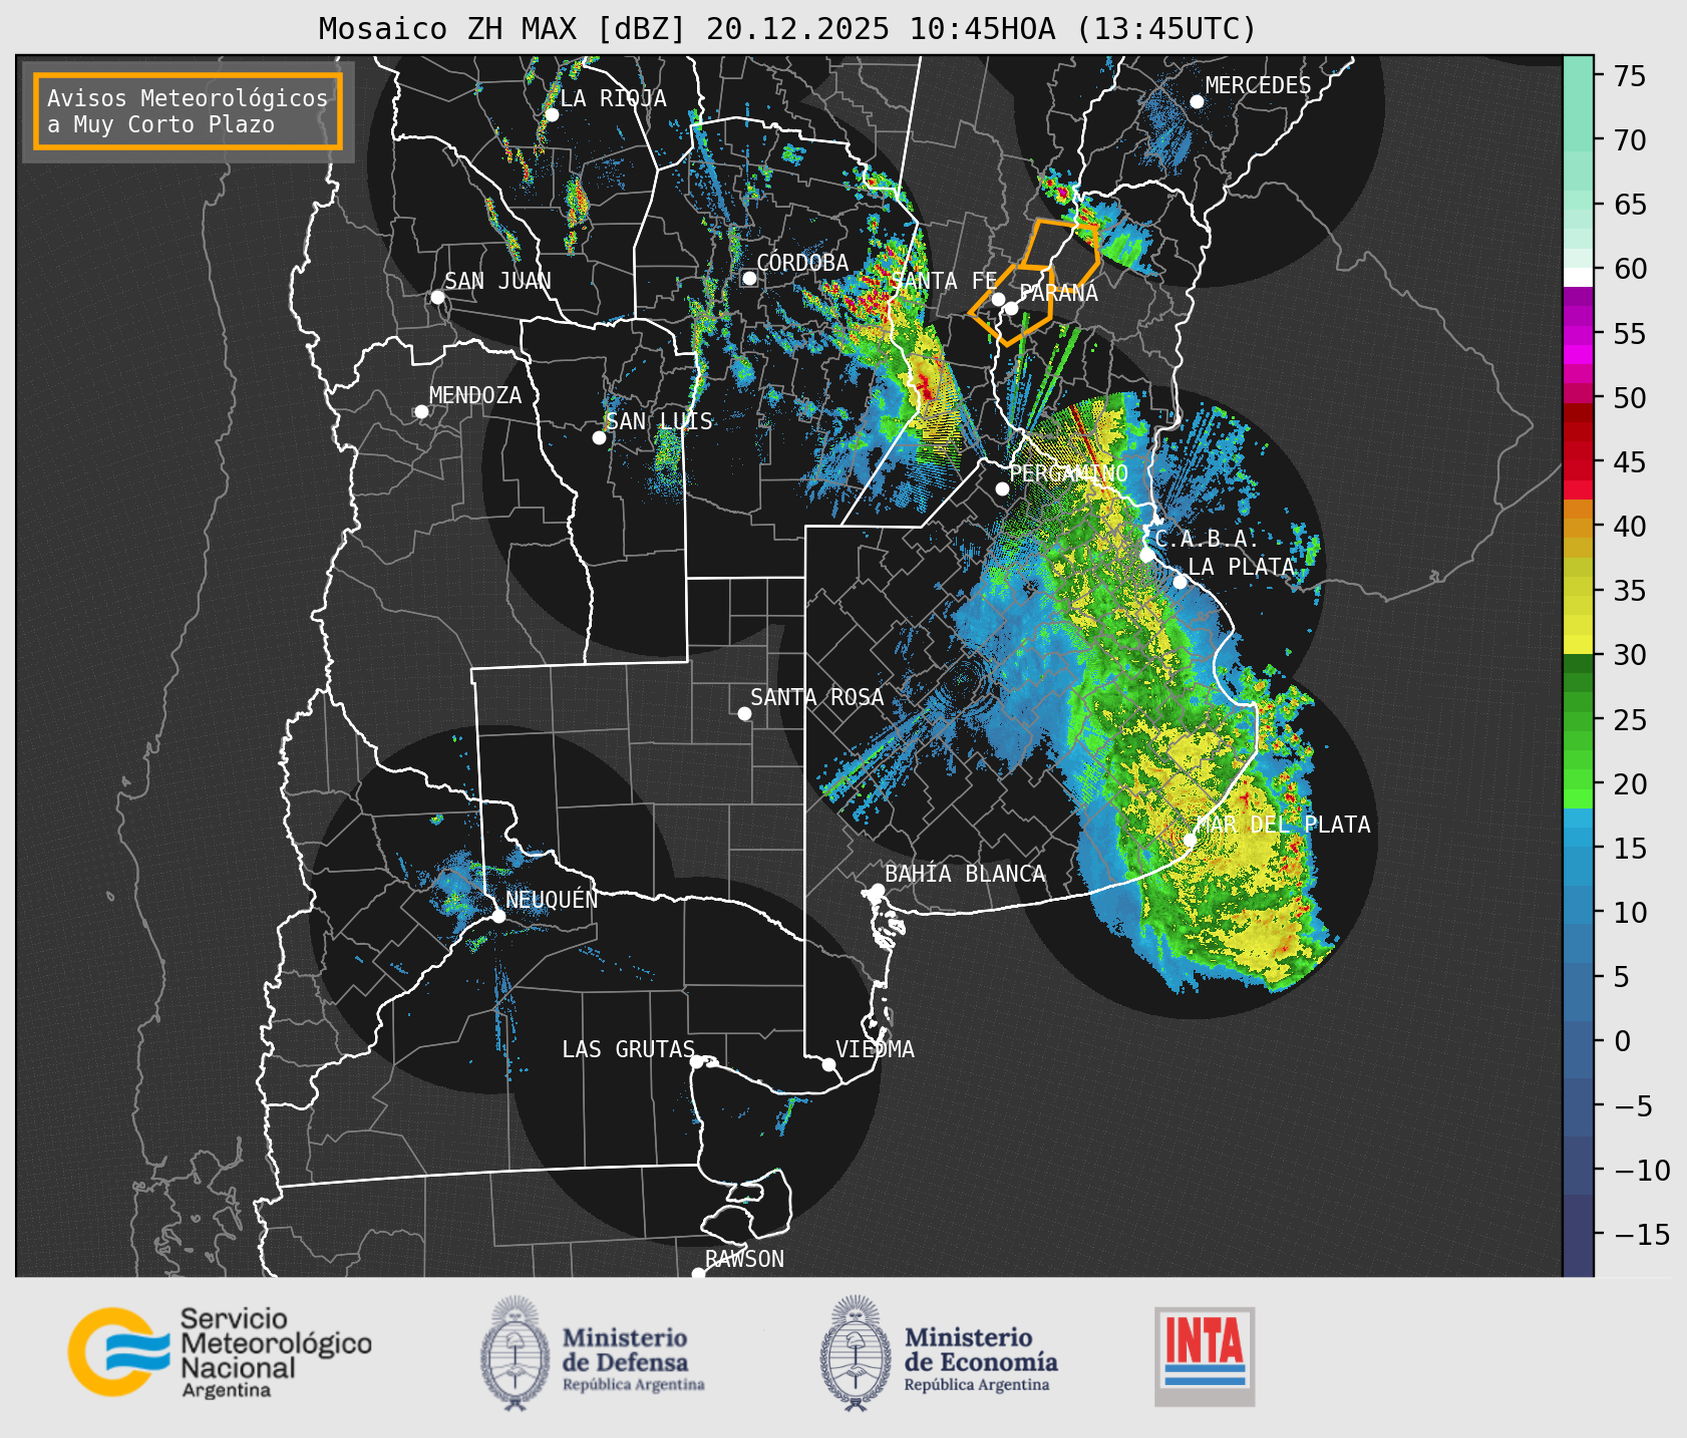1687x1438 pixels.
Task: Click the CÓRDOBA city label
Action: (802, 262)
